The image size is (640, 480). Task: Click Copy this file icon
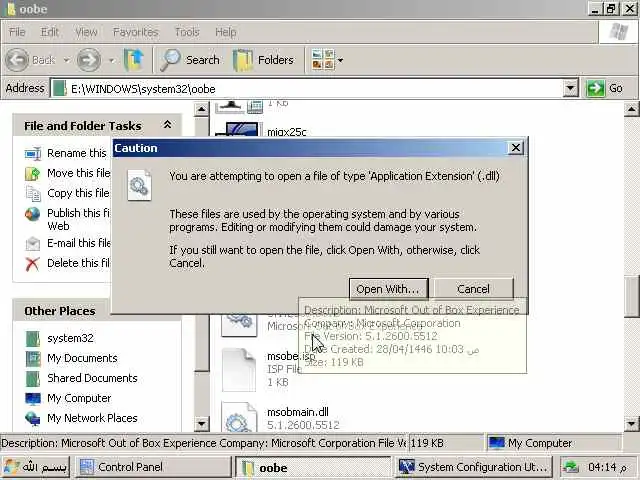click(x=33, y=193)
